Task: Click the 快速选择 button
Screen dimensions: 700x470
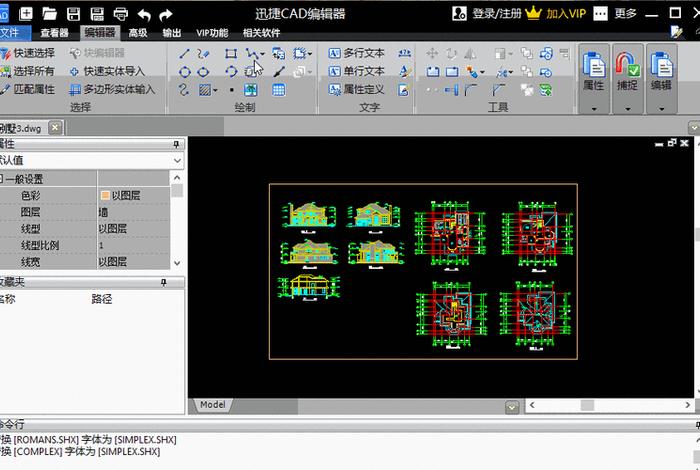Action: 28,54
